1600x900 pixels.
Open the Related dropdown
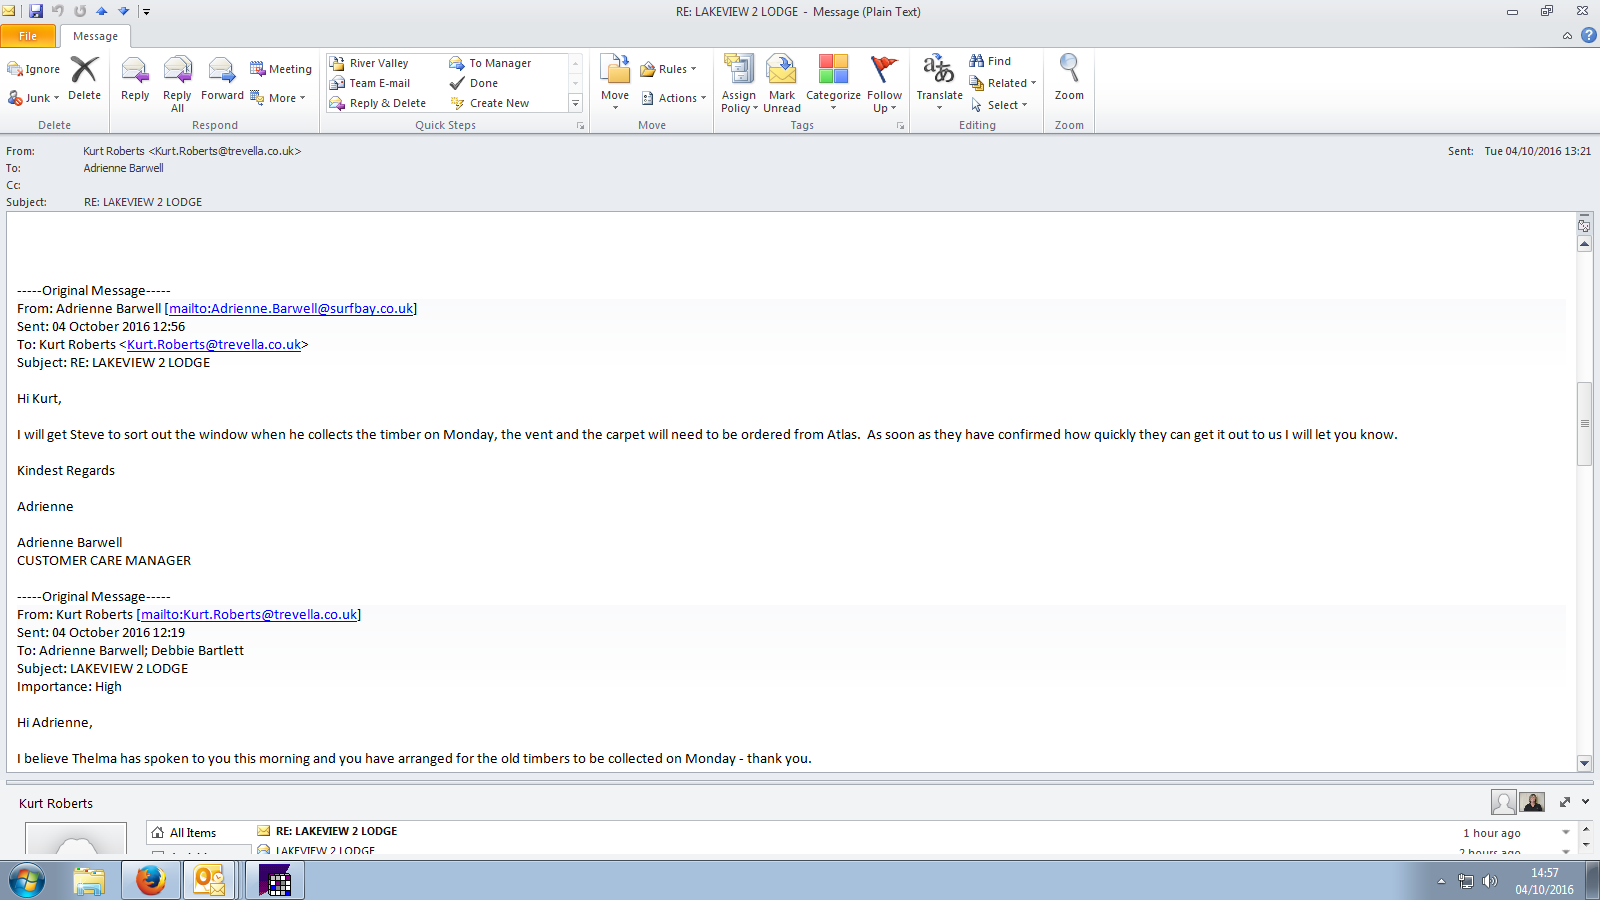1003,83
